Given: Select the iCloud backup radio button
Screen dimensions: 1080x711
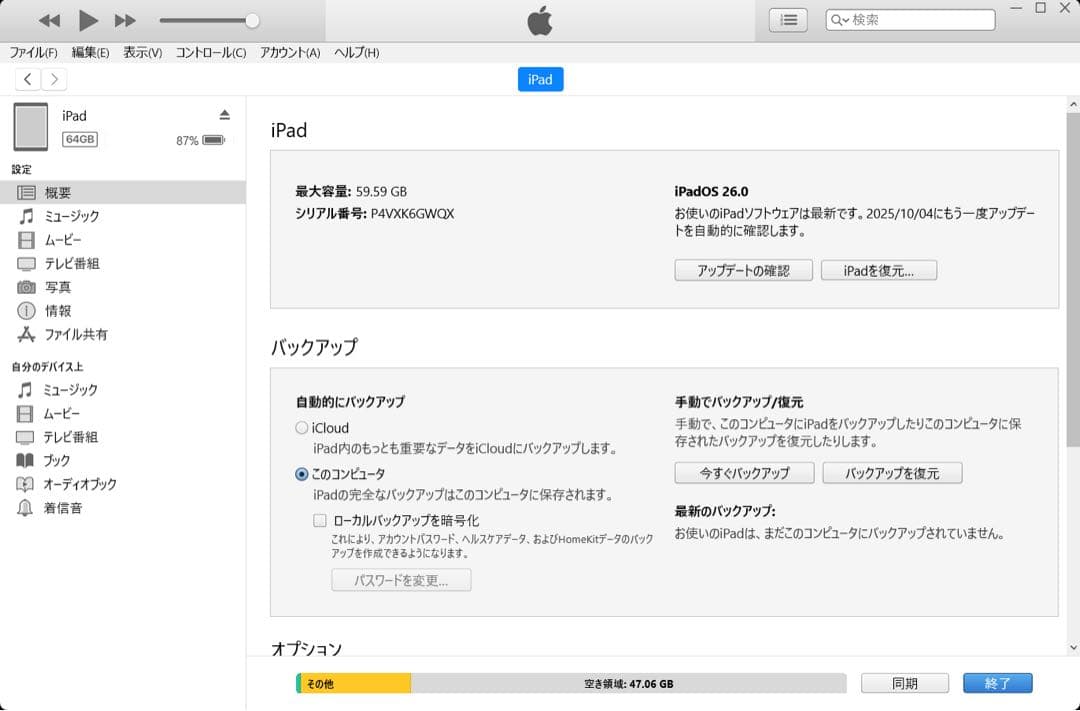Looking at the screenshot, I should [300, 427].
